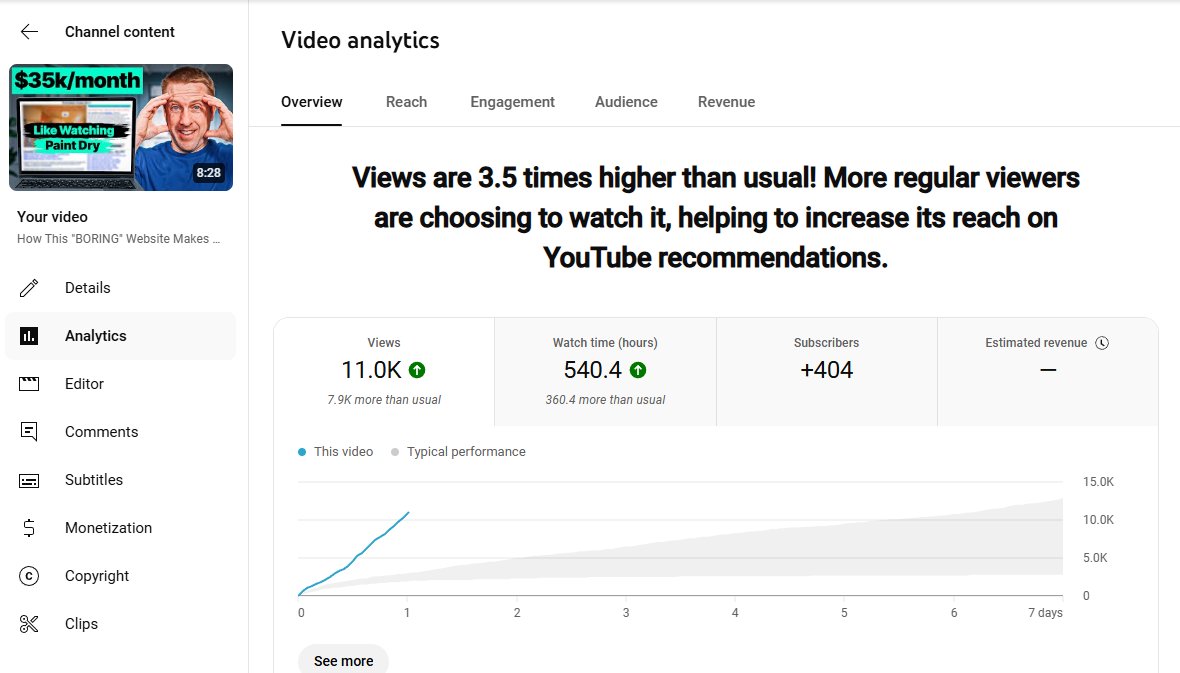The image size is (1180, 673).
Task: Click the Subtitles caption icon
Action: pos(29,480)
